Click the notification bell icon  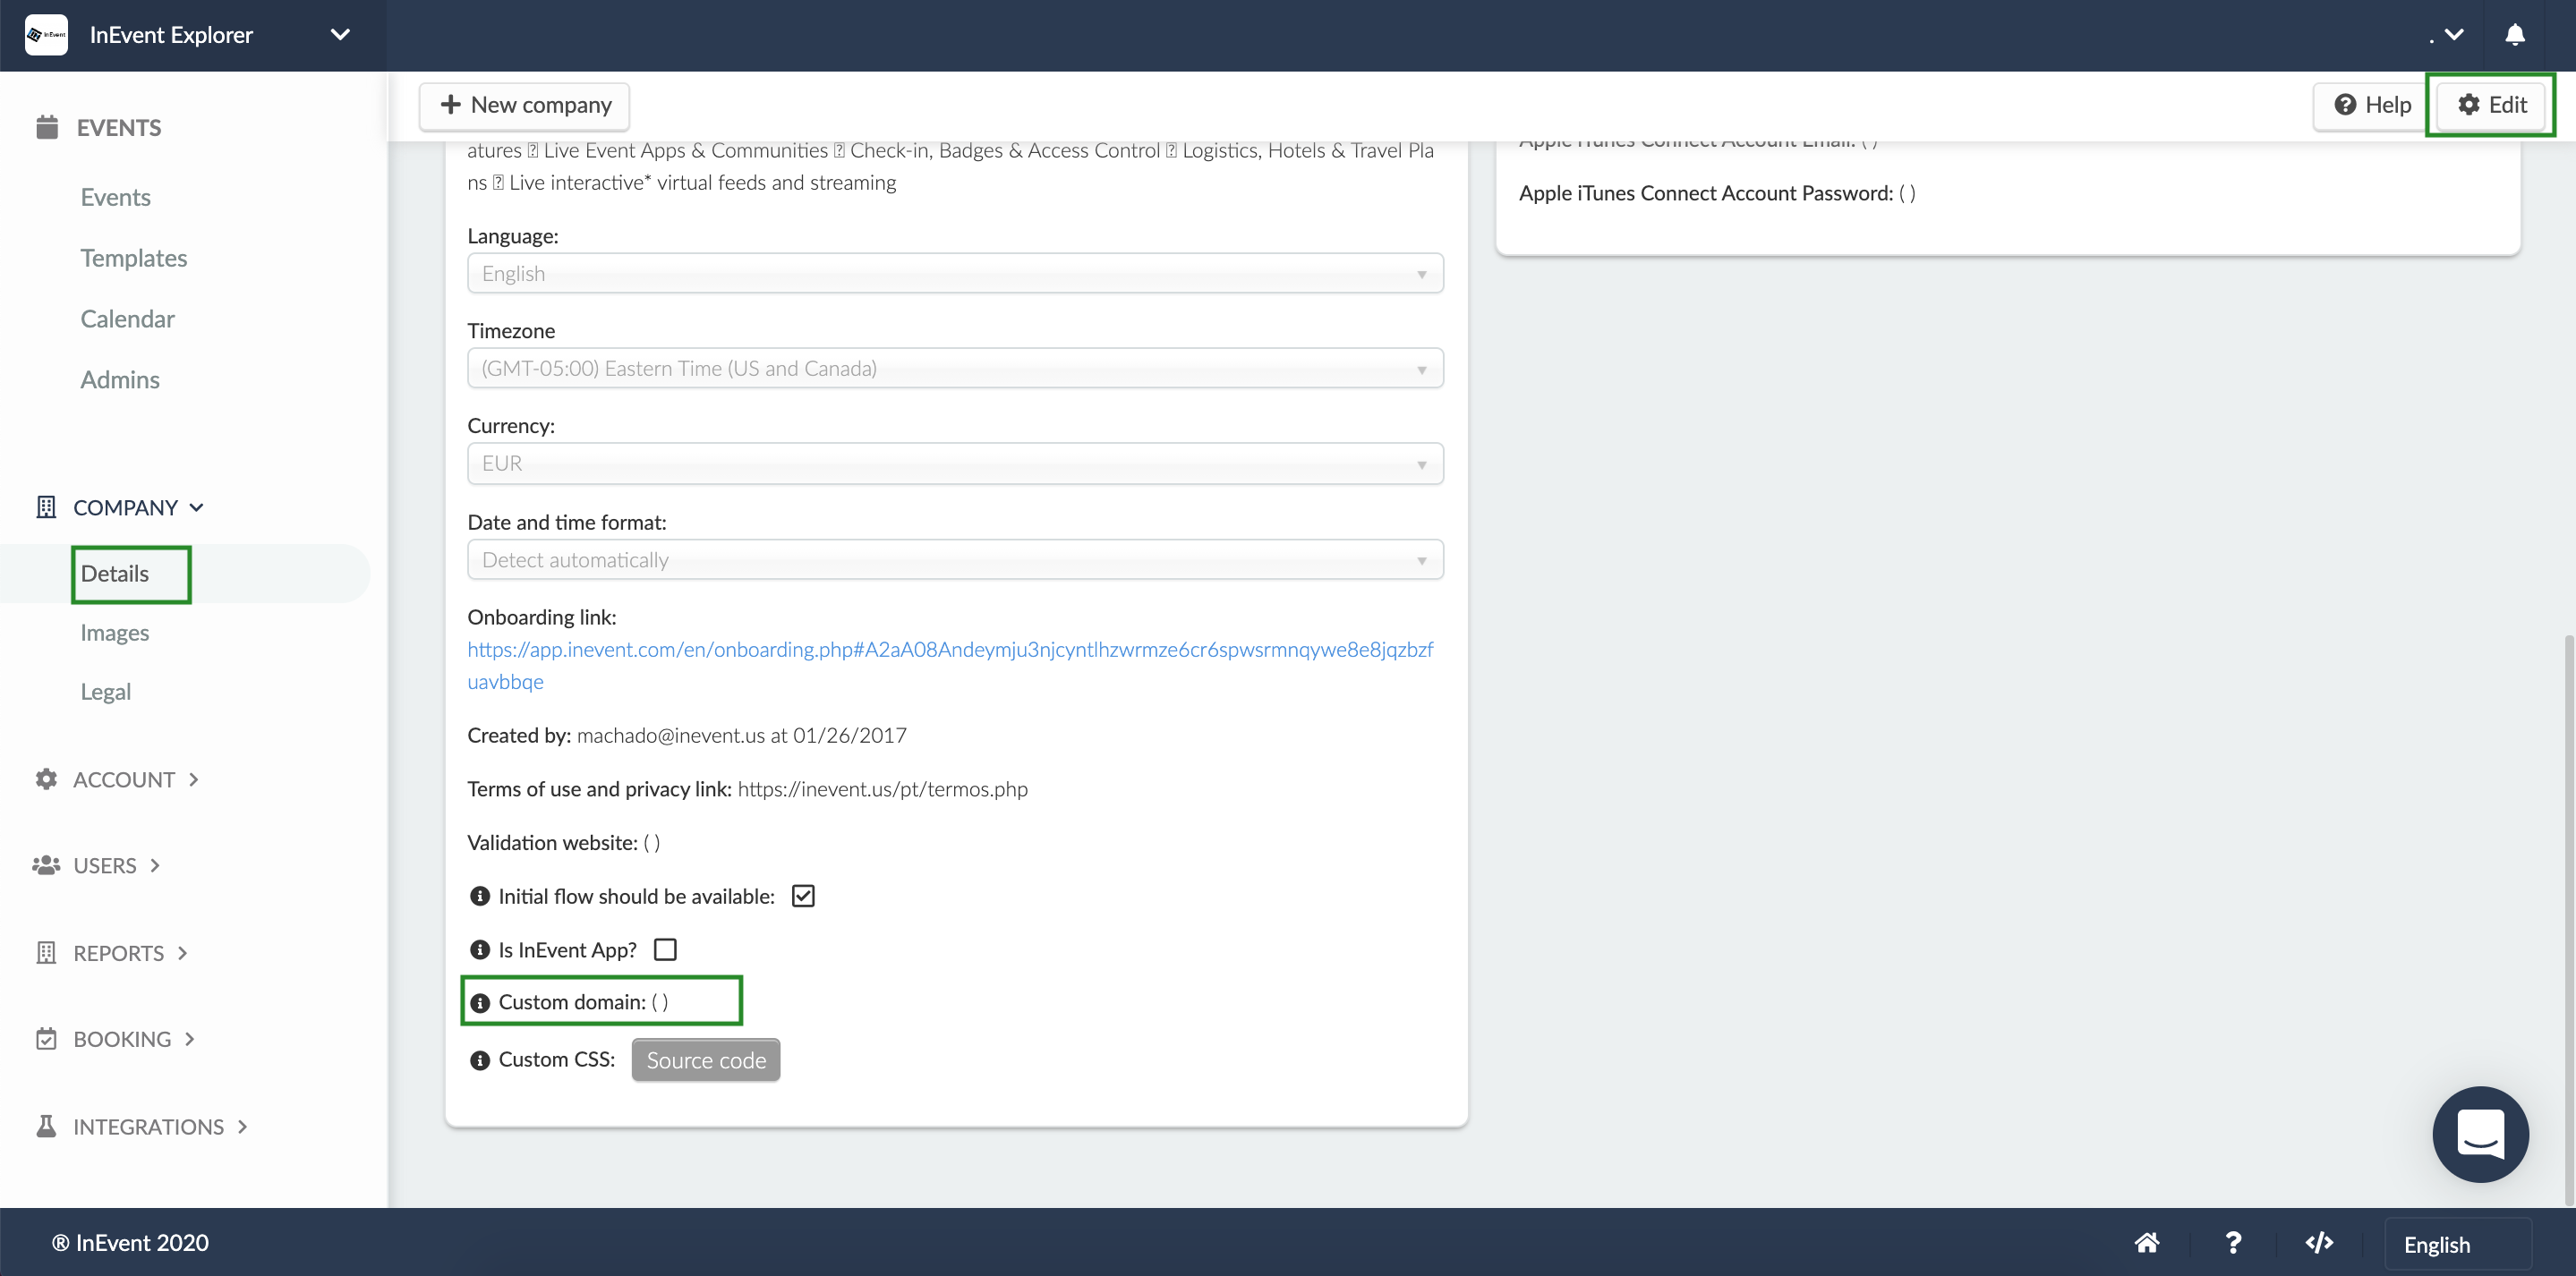2514,35
